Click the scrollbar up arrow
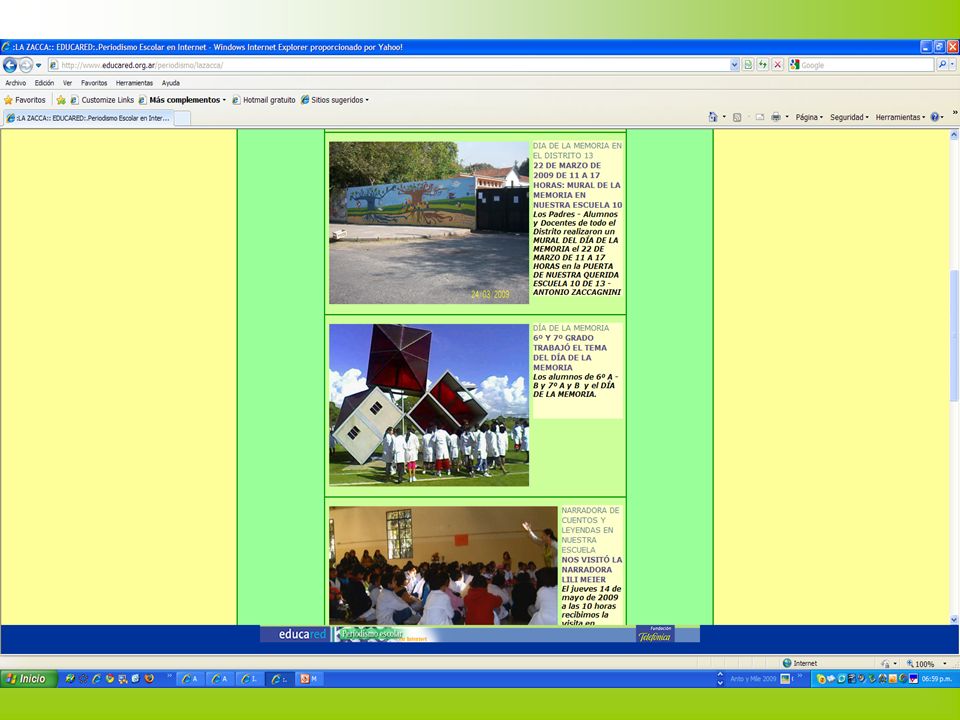This screenshot has height=720, width=960. coord(954,135)
